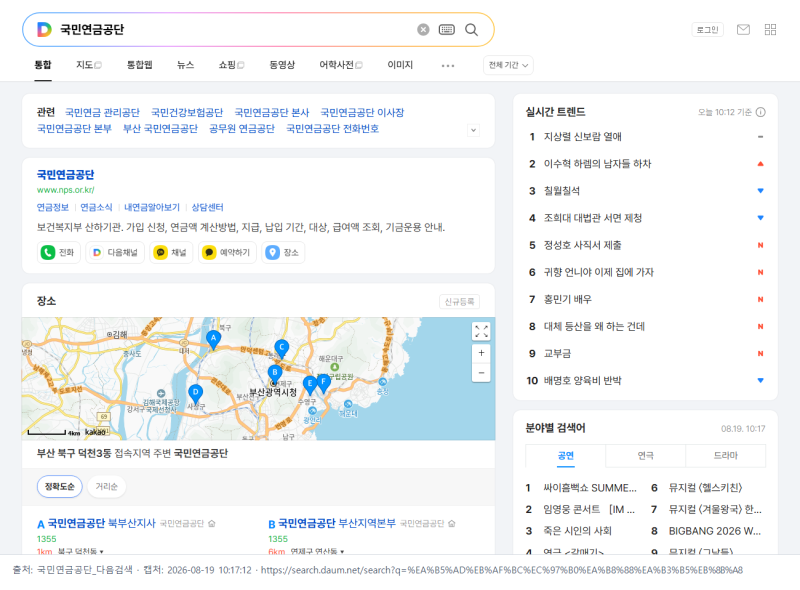Image resolution: width=800 pixels, height=590 pixels.
Task: Open the 국민연금공단 site title link
Action: click(65, 175)
